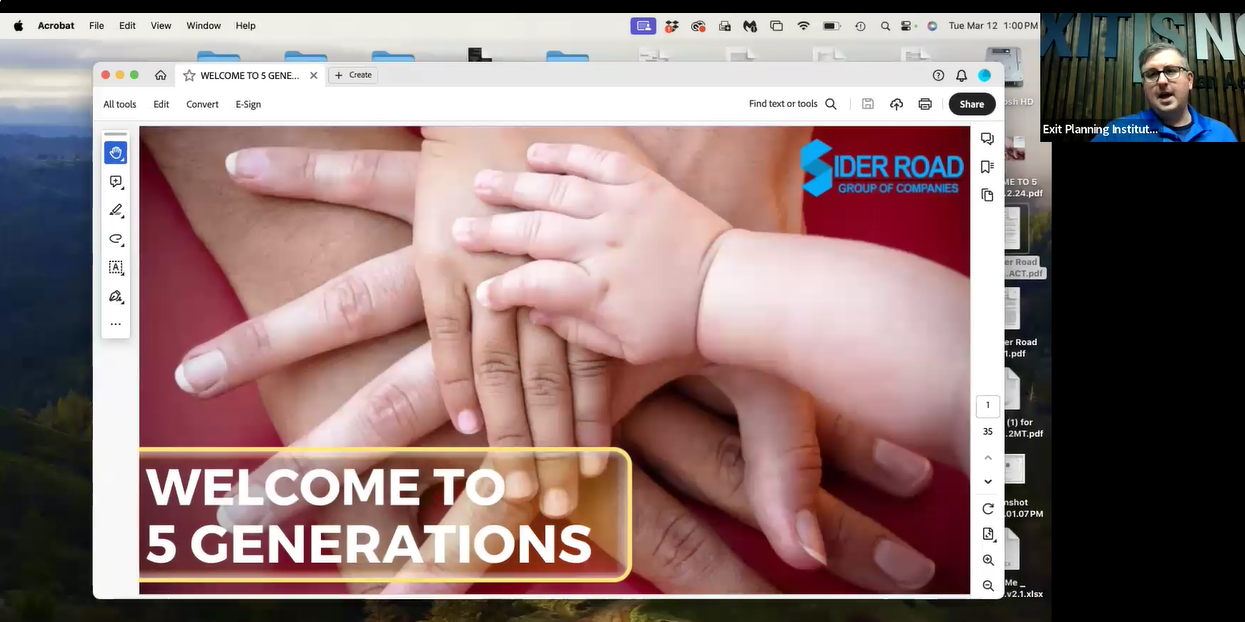Image resolution: width=1245 pixels, height=622 pixels.
Task: Go to the next page with the down chevron
Action: 988,482
